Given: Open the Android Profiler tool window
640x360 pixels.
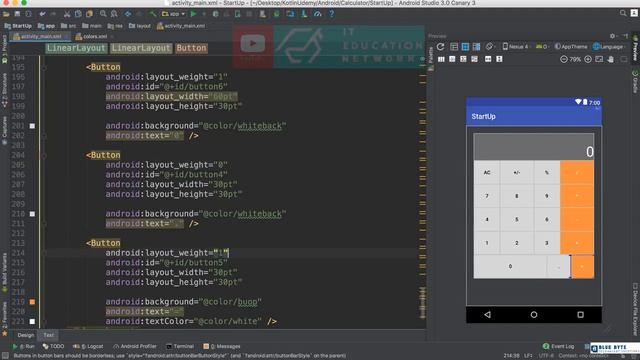Looking at the screenshot, I should pos(135,346).
